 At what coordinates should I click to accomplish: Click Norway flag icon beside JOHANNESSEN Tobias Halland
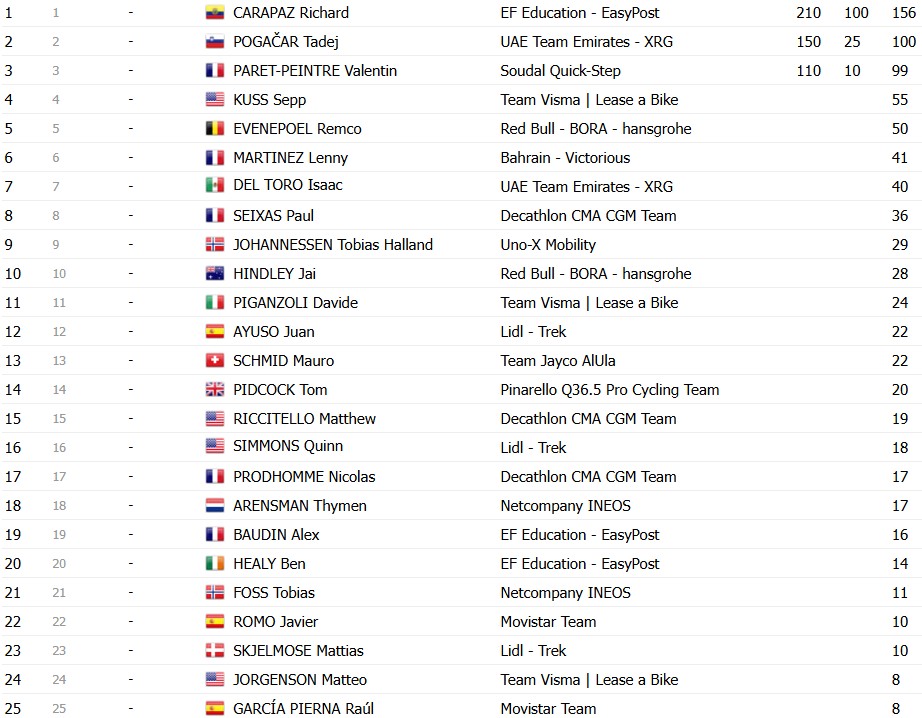(x=215, y=245)
